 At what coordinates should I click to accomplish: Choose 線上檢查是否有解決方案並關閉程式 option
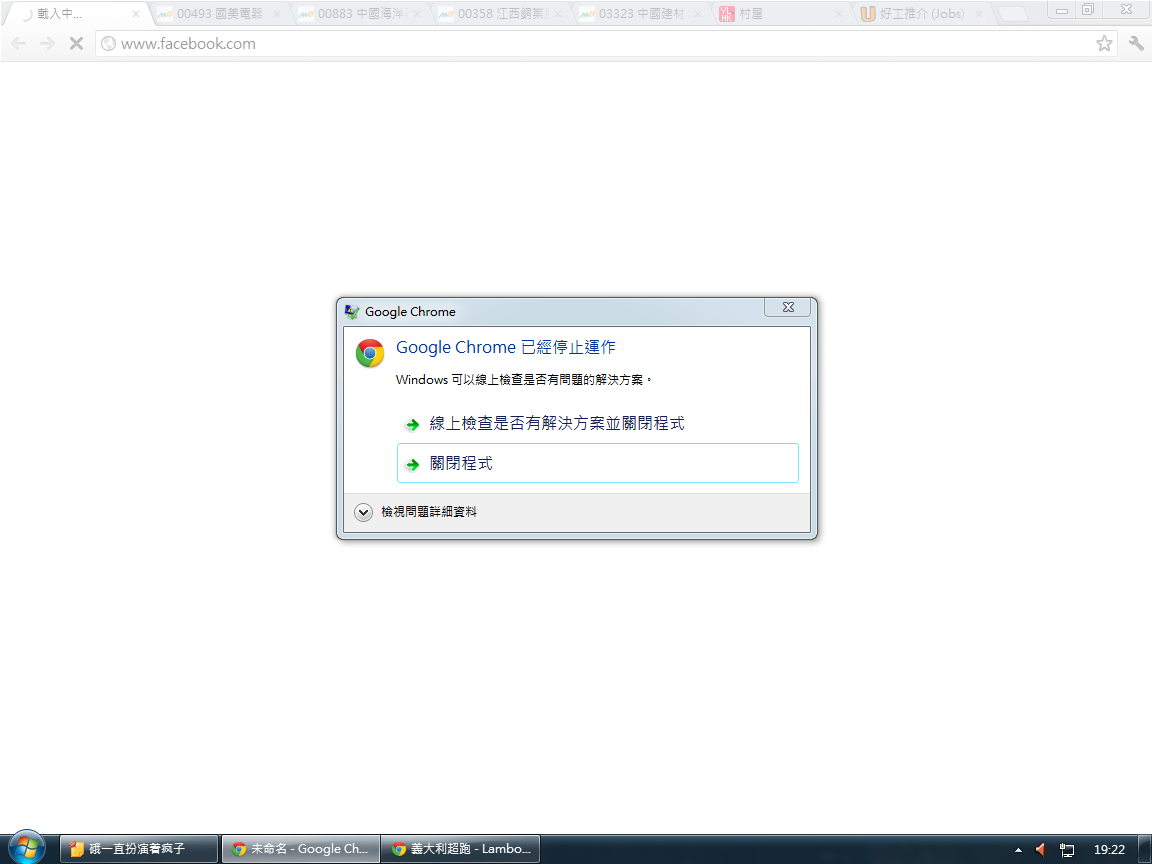click(597, 423)
